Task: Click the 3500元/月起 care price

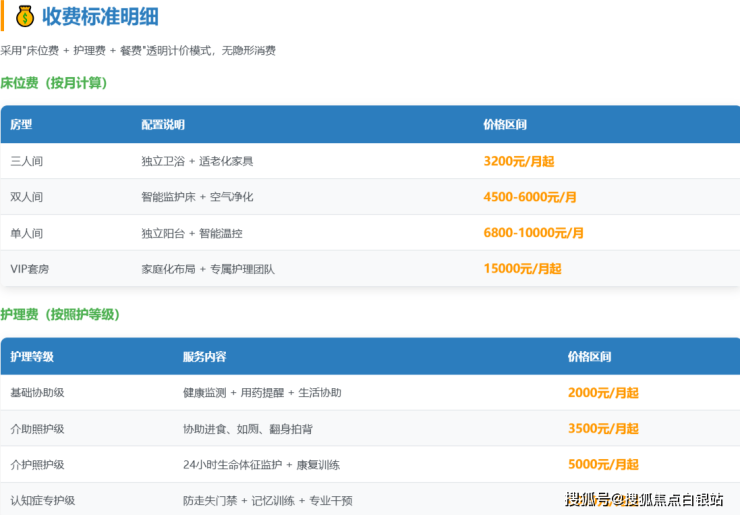Action: coord(603,429)
